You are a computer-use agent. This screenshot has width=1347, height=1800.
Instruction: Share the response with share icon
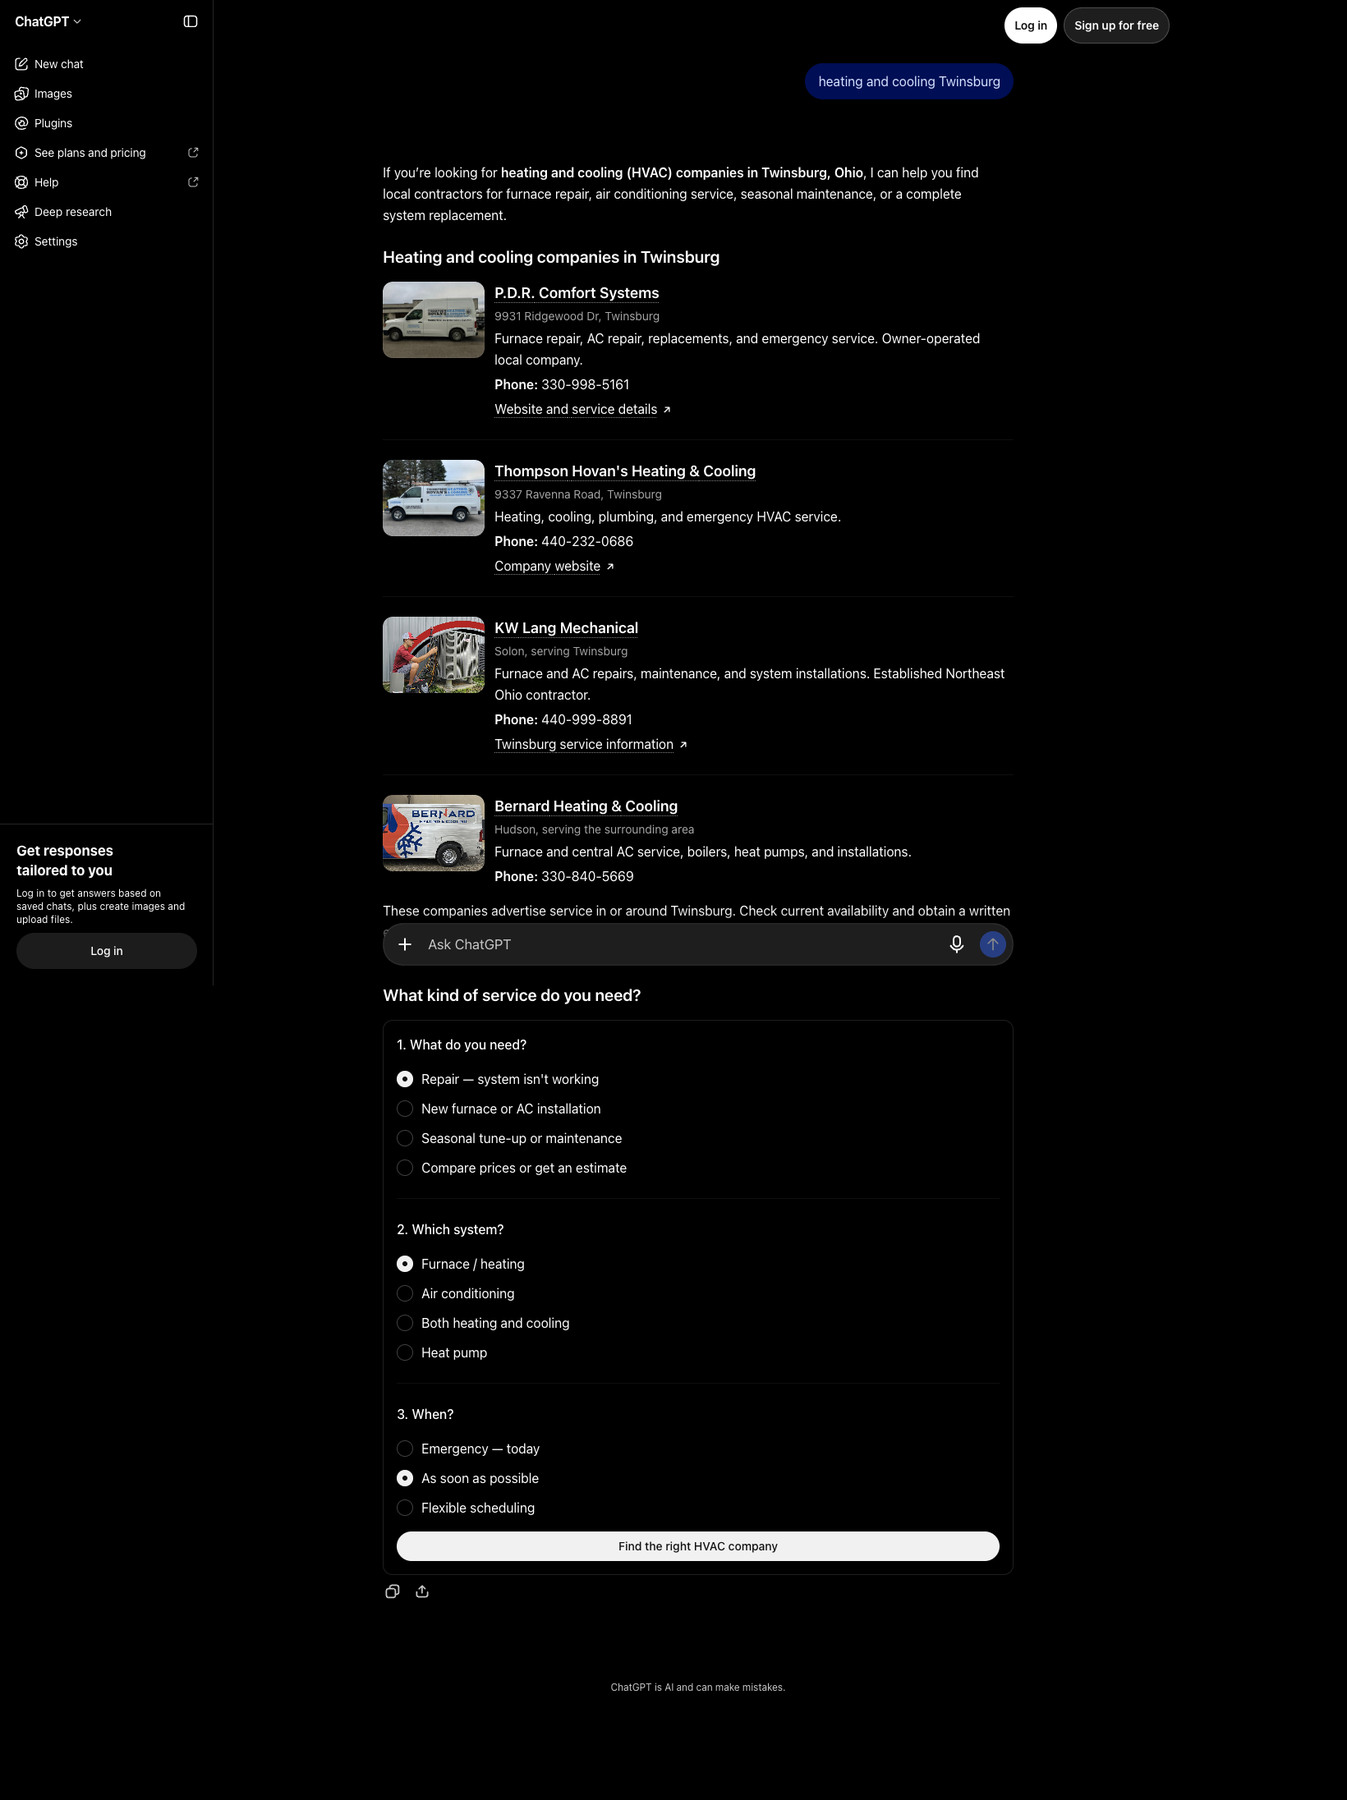pos(422,1591)
